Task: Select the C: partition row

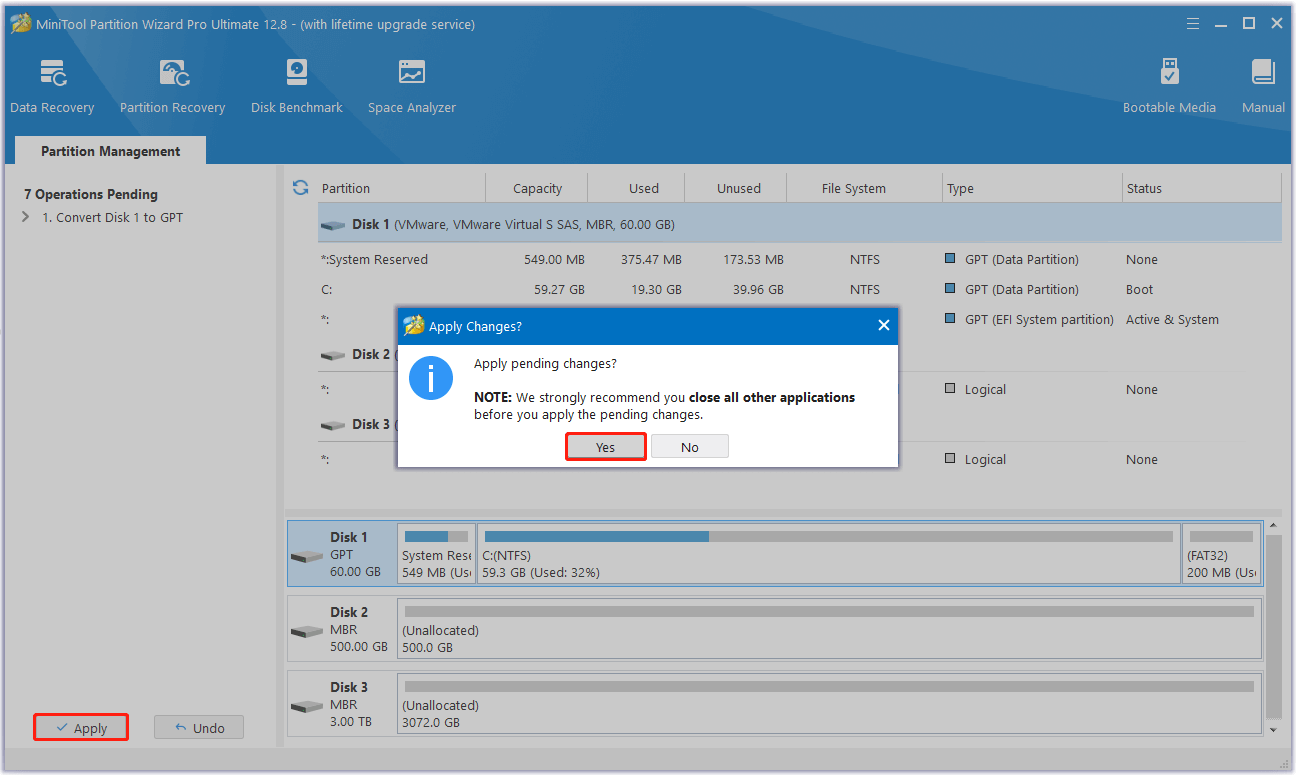Action: (x=799, y=290)
